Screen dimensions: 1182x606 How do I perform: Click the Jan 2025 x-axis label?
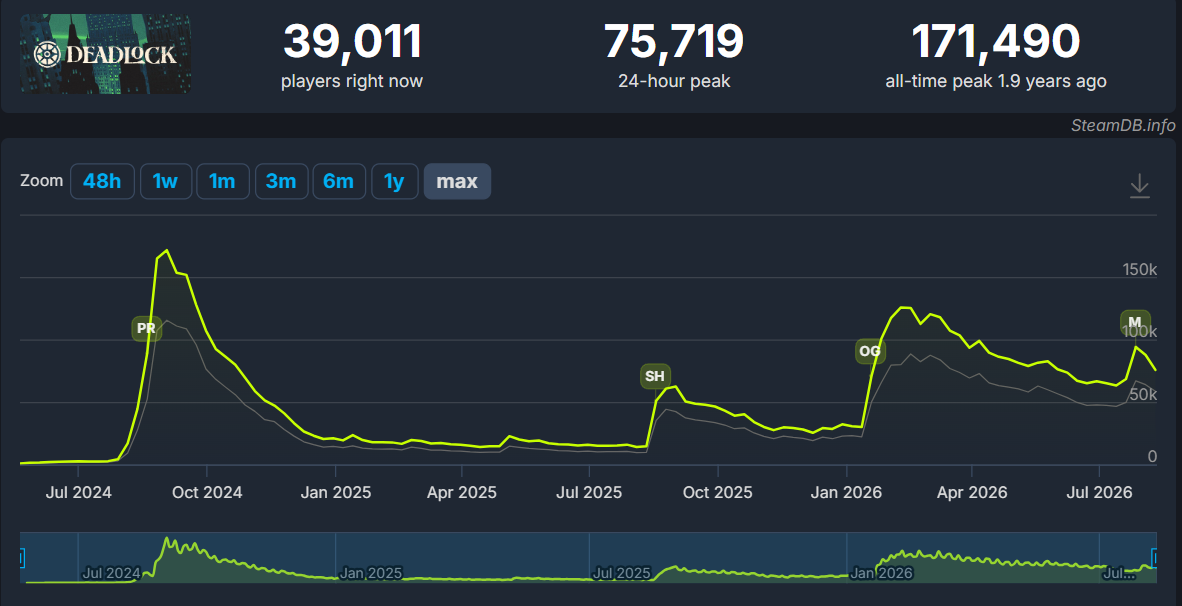pos(335,492)
